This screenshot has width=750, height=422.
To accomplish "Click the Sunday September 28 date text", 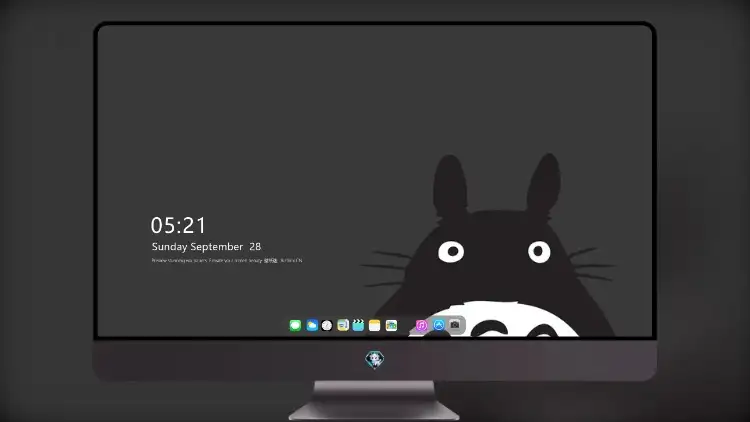I will (206, 247).
